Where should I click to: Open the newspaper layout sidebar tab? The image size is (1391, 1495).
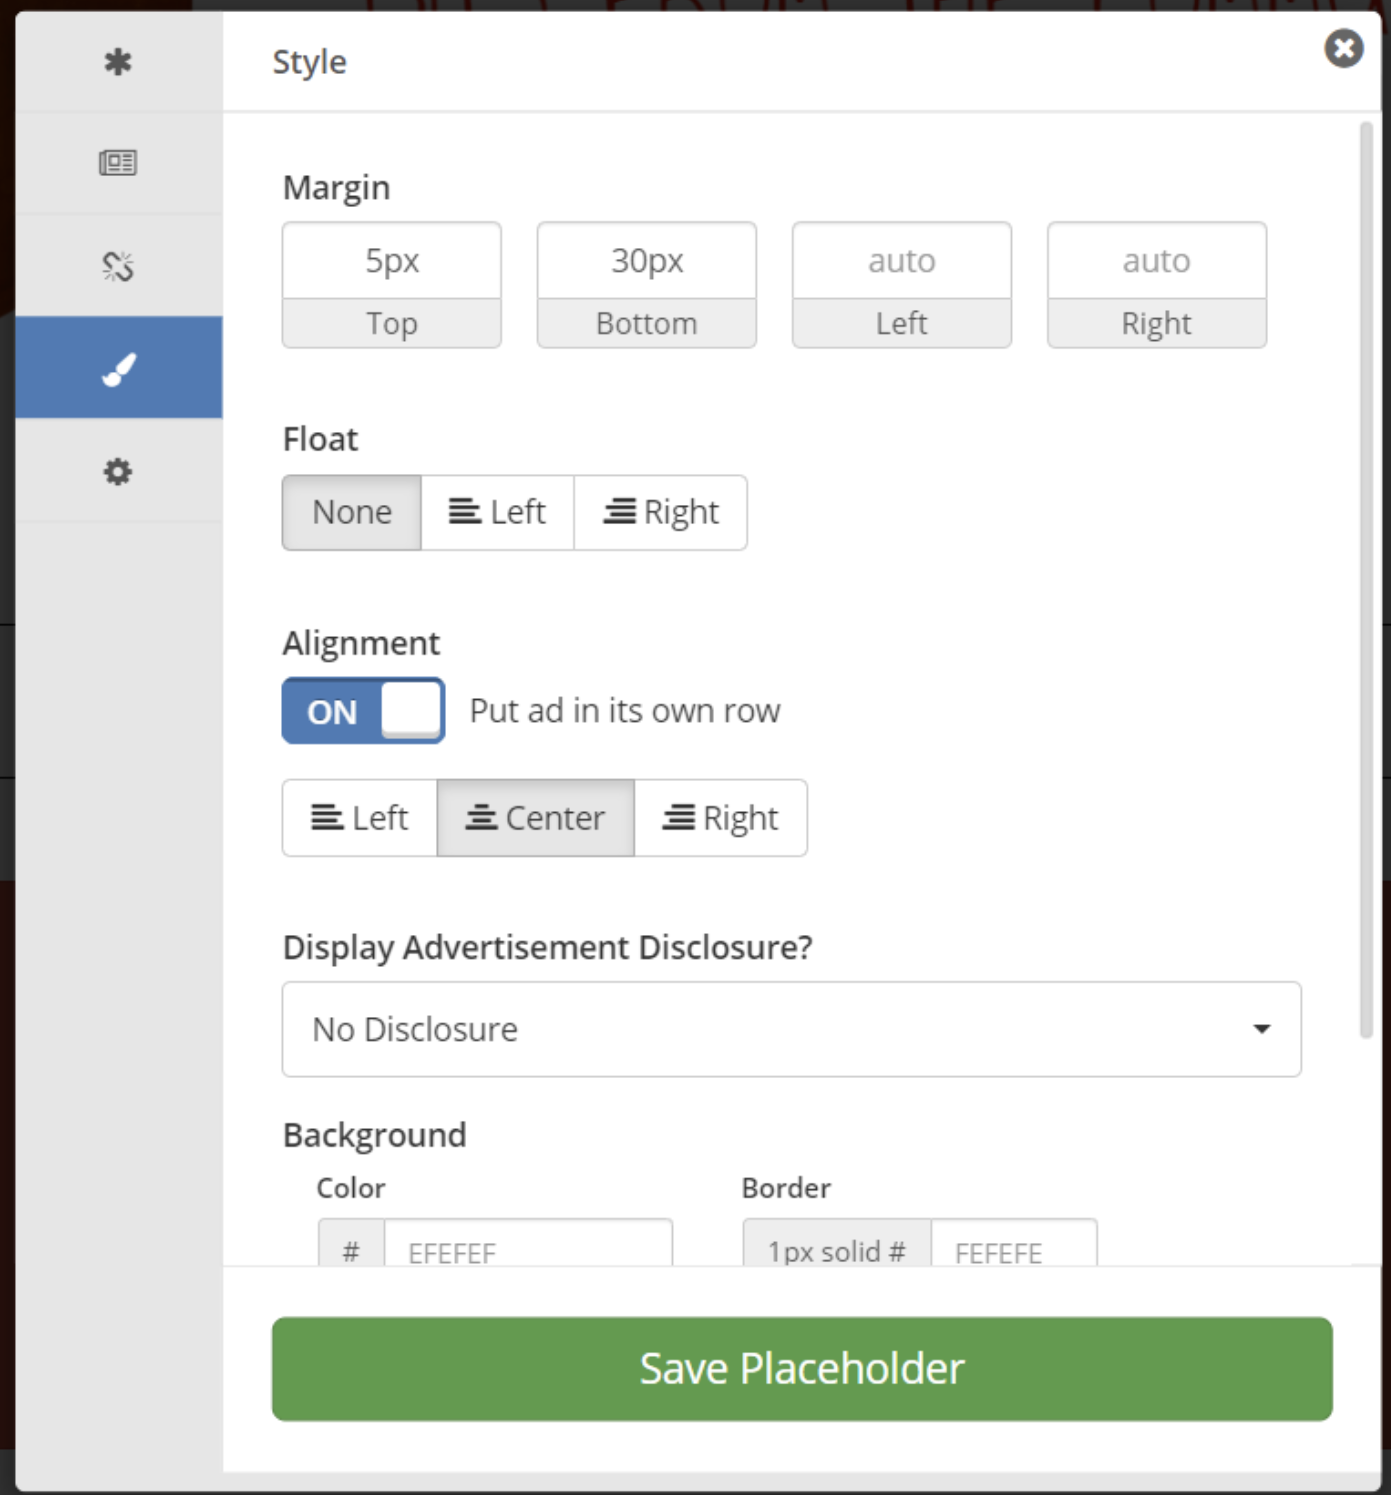118,163
